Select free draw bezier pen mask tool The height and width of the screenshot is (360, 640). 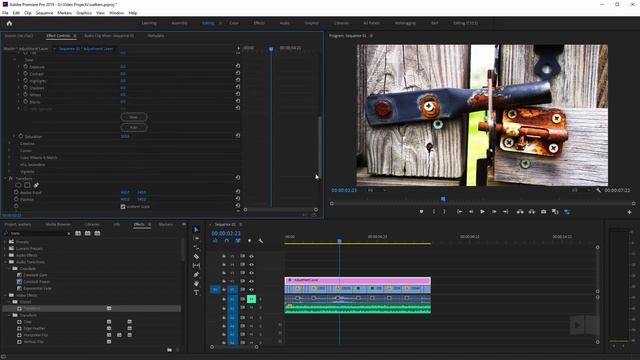pos(36,185)
